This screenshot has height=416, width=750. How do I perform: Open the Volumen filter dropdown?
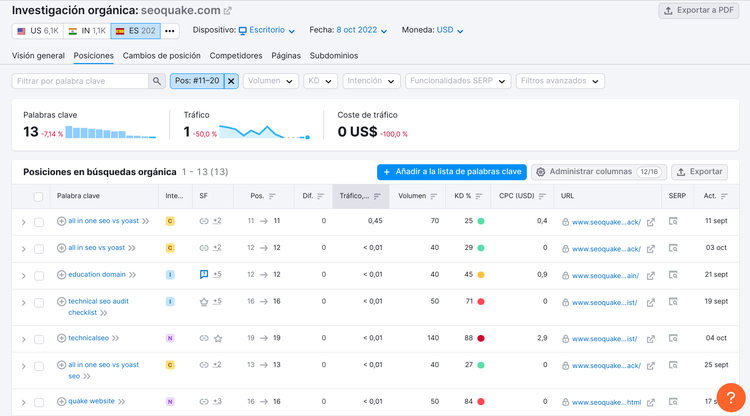tap(271, 81)
